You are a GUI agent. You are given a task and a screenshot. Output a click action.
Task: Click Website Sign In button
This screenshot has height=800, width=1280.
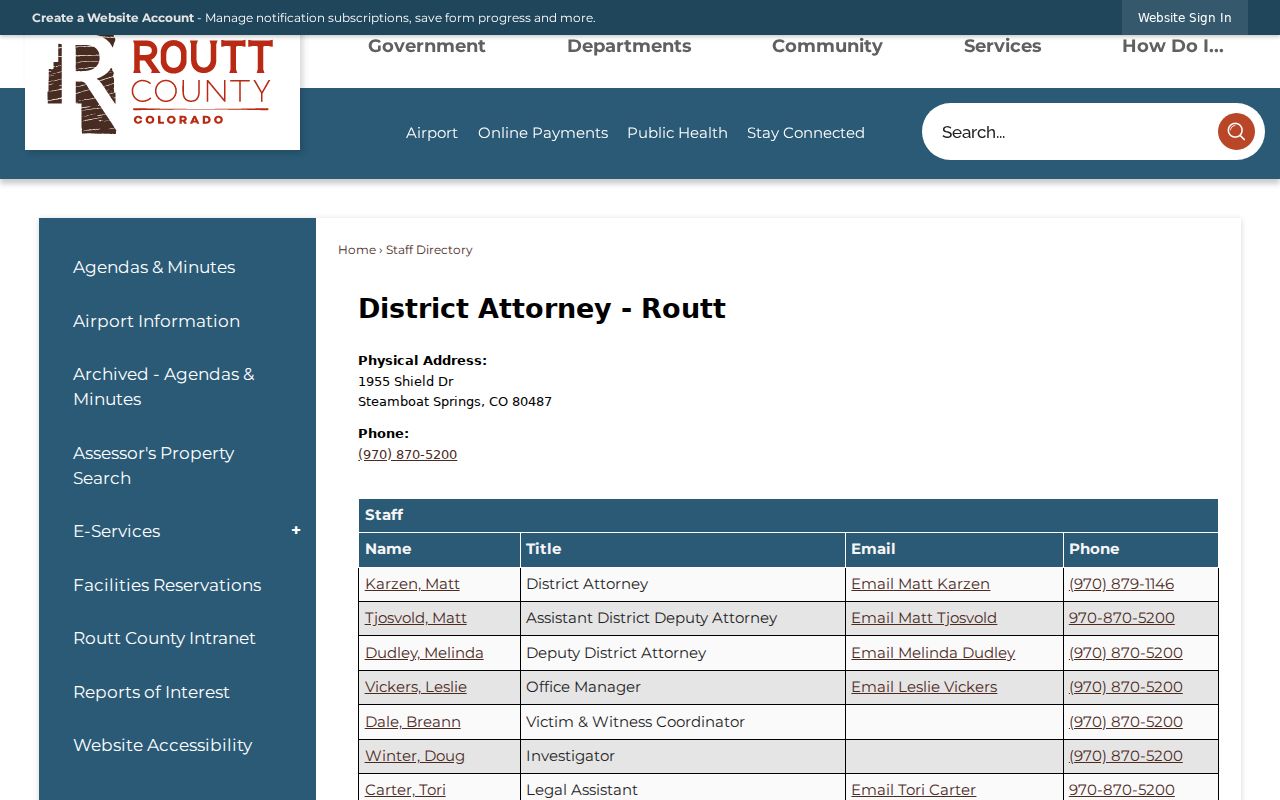1184,18
